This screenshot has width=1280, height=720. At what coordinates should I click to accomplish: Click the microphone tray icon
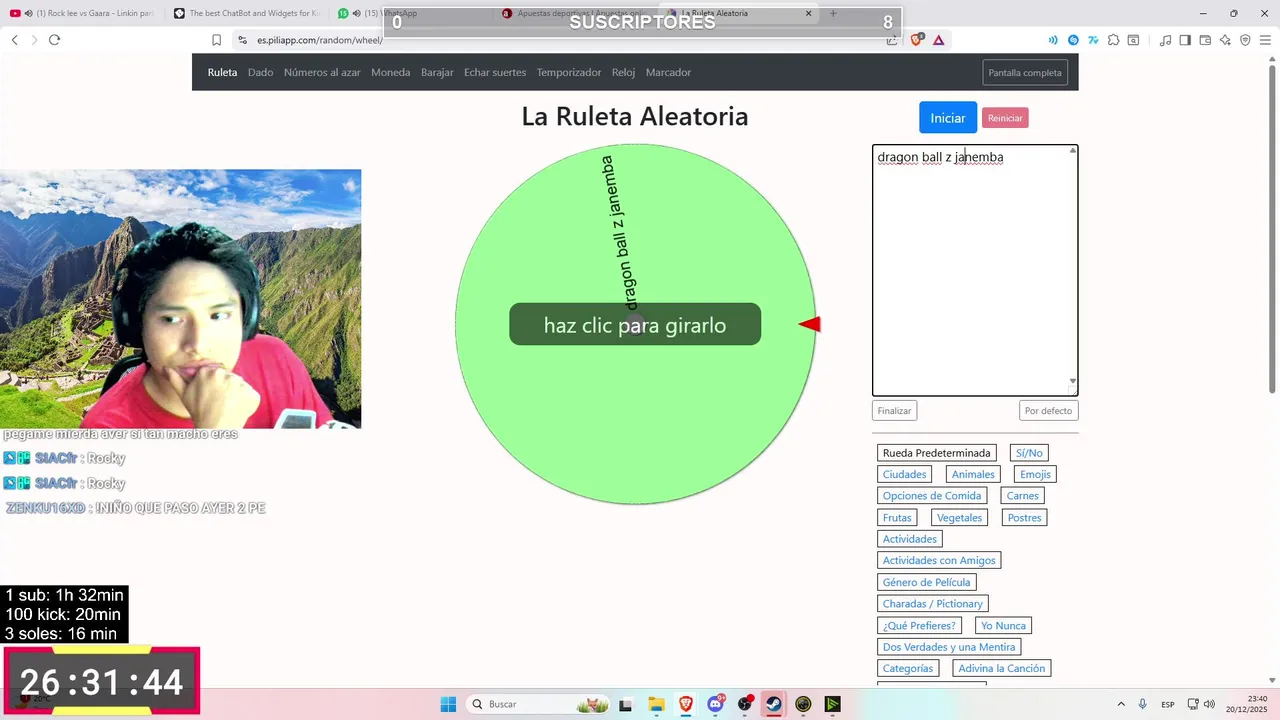pyautogui.click(x=1143, y=704)
